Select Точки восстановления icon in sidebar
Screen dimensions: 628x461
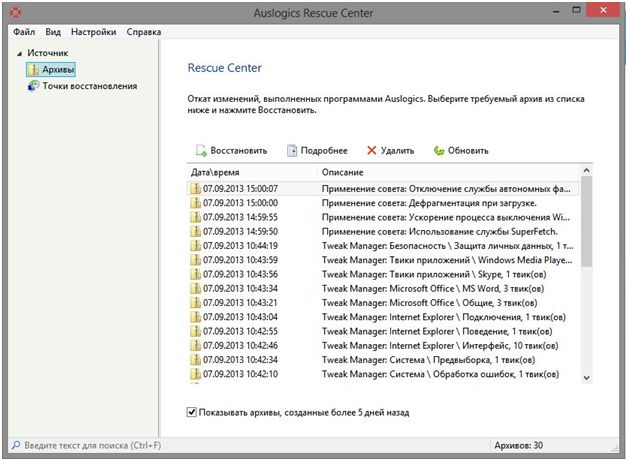point(34,86)
